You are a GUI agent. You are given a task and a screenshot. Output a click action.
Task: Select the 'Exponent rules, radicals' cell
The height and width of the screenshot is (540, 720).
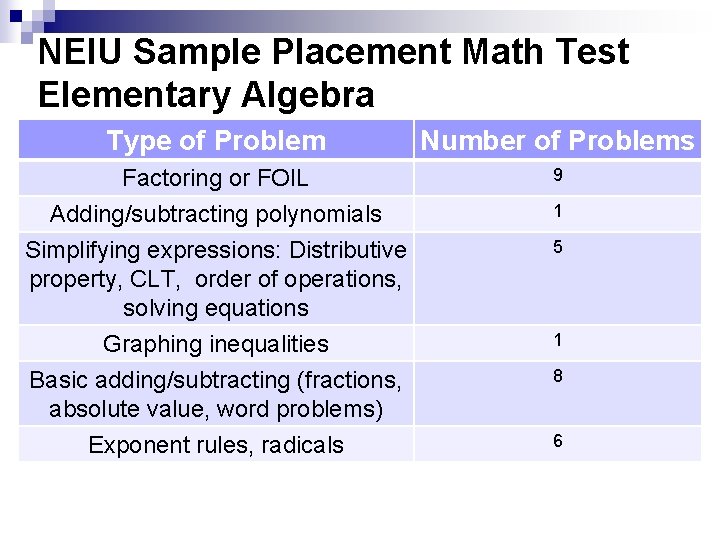[x=216, y=445]
